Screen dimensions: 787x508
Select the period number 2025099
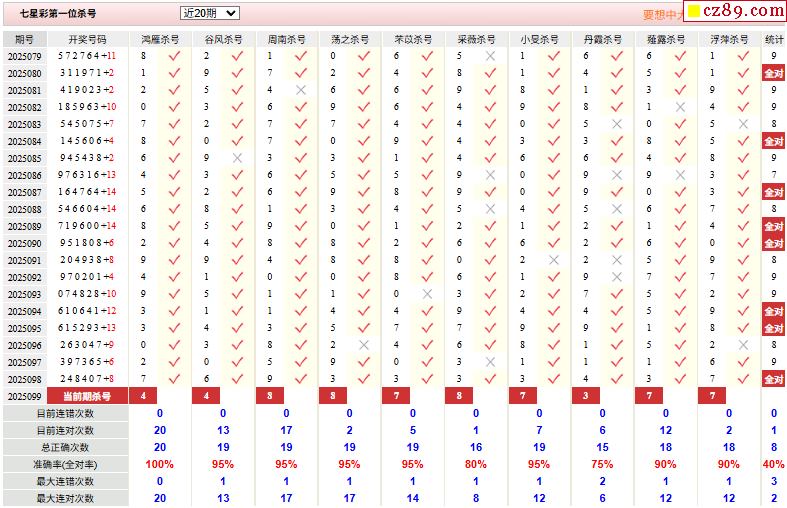25,397
